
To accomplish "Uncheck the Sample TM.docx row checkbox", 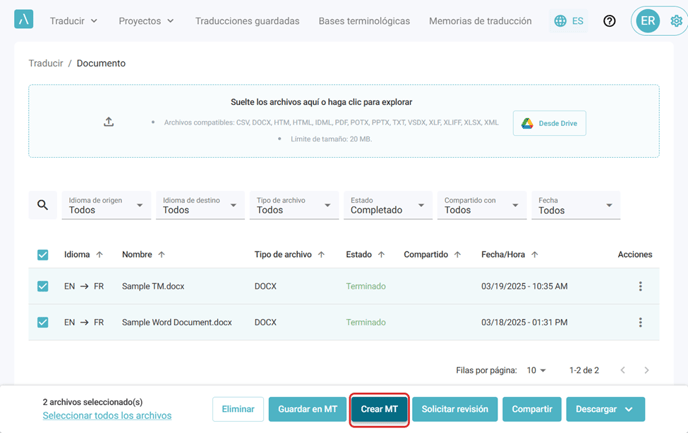I will 43,286.
